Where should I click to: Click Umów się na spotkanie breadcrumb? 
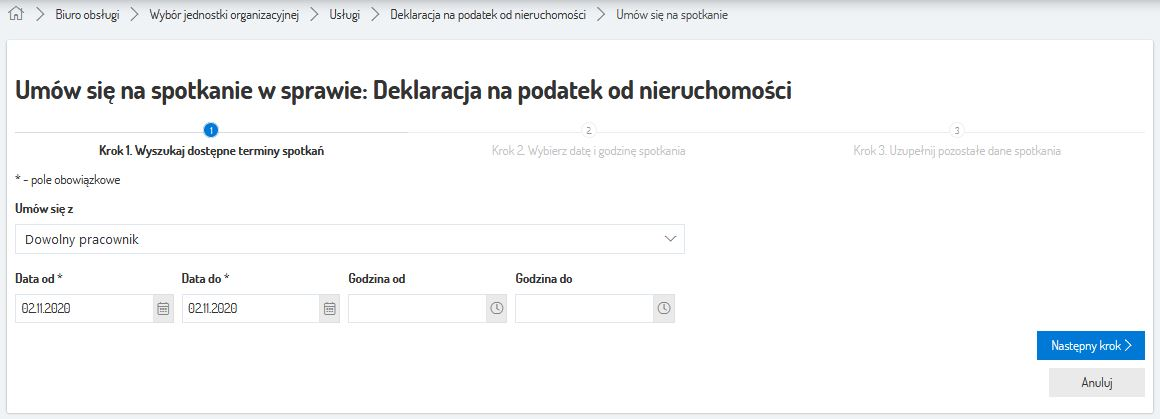click(x=672, y=16)
